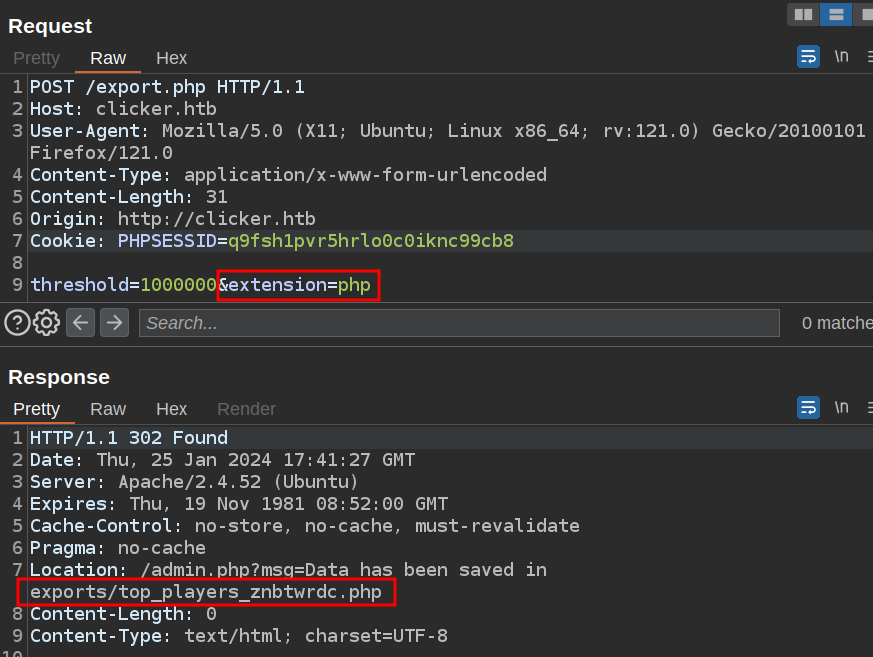Viewport: 873px width, 657px height.
Task: Toggle word wrap in Request panel
Action: [x=808, y=57]
